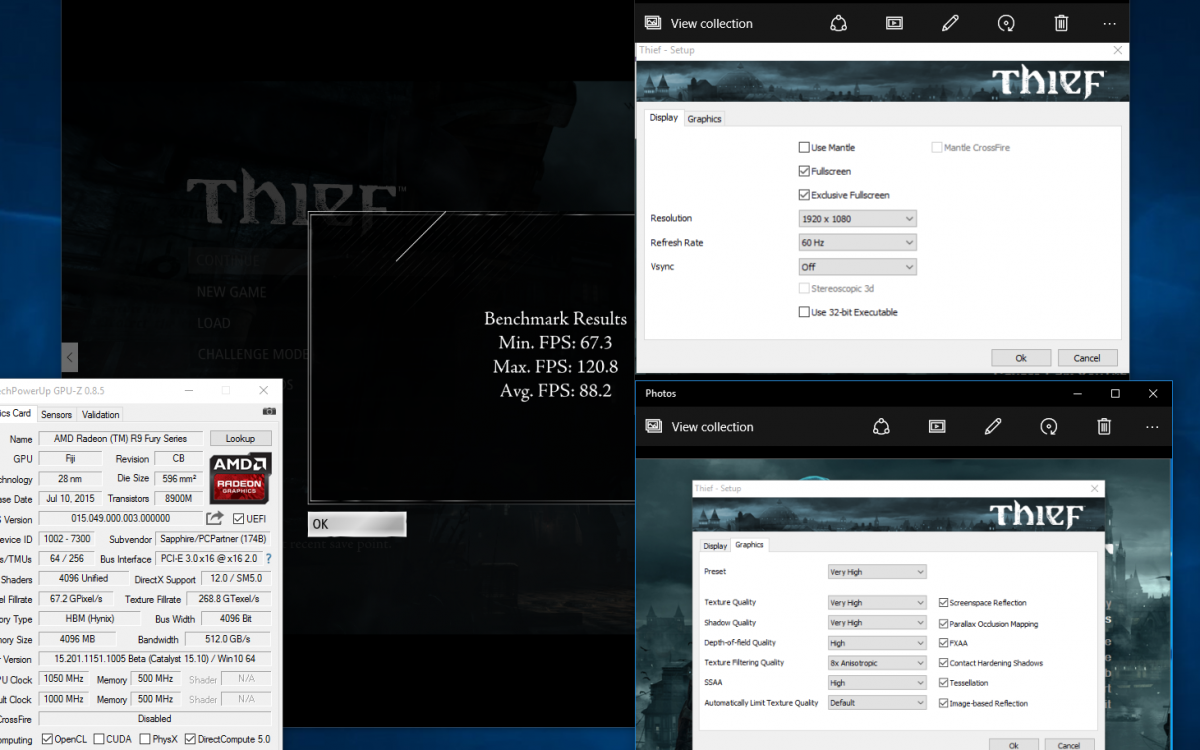Toggle the Tessellation checkbox

point(944,683)
